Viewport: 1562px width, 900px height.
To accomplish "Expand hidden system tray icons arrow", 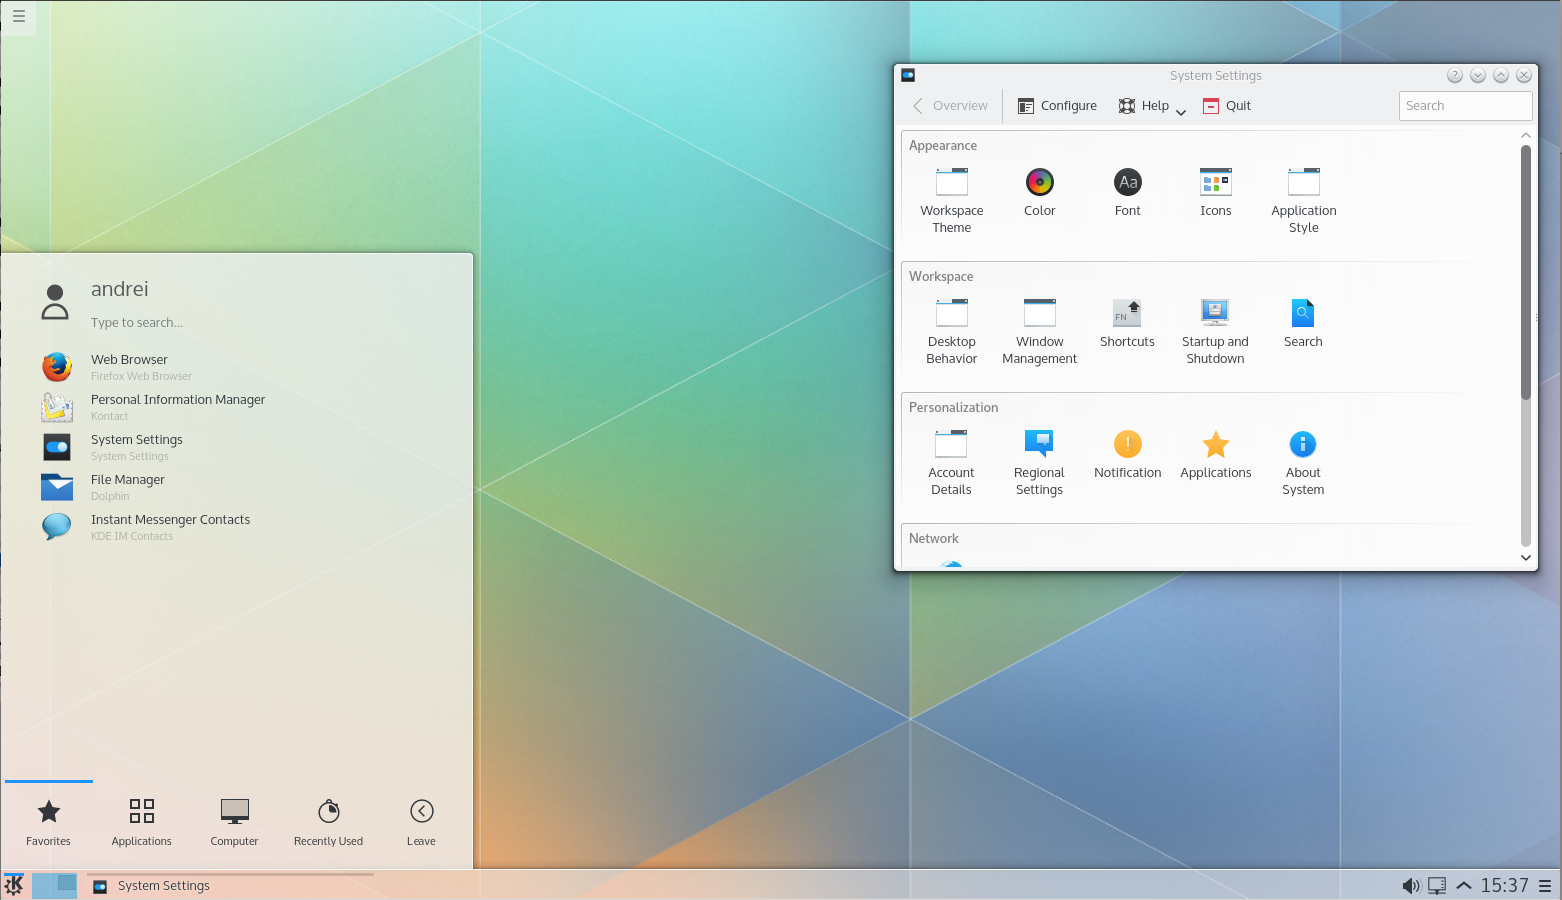I will (x=1464, y=885).
